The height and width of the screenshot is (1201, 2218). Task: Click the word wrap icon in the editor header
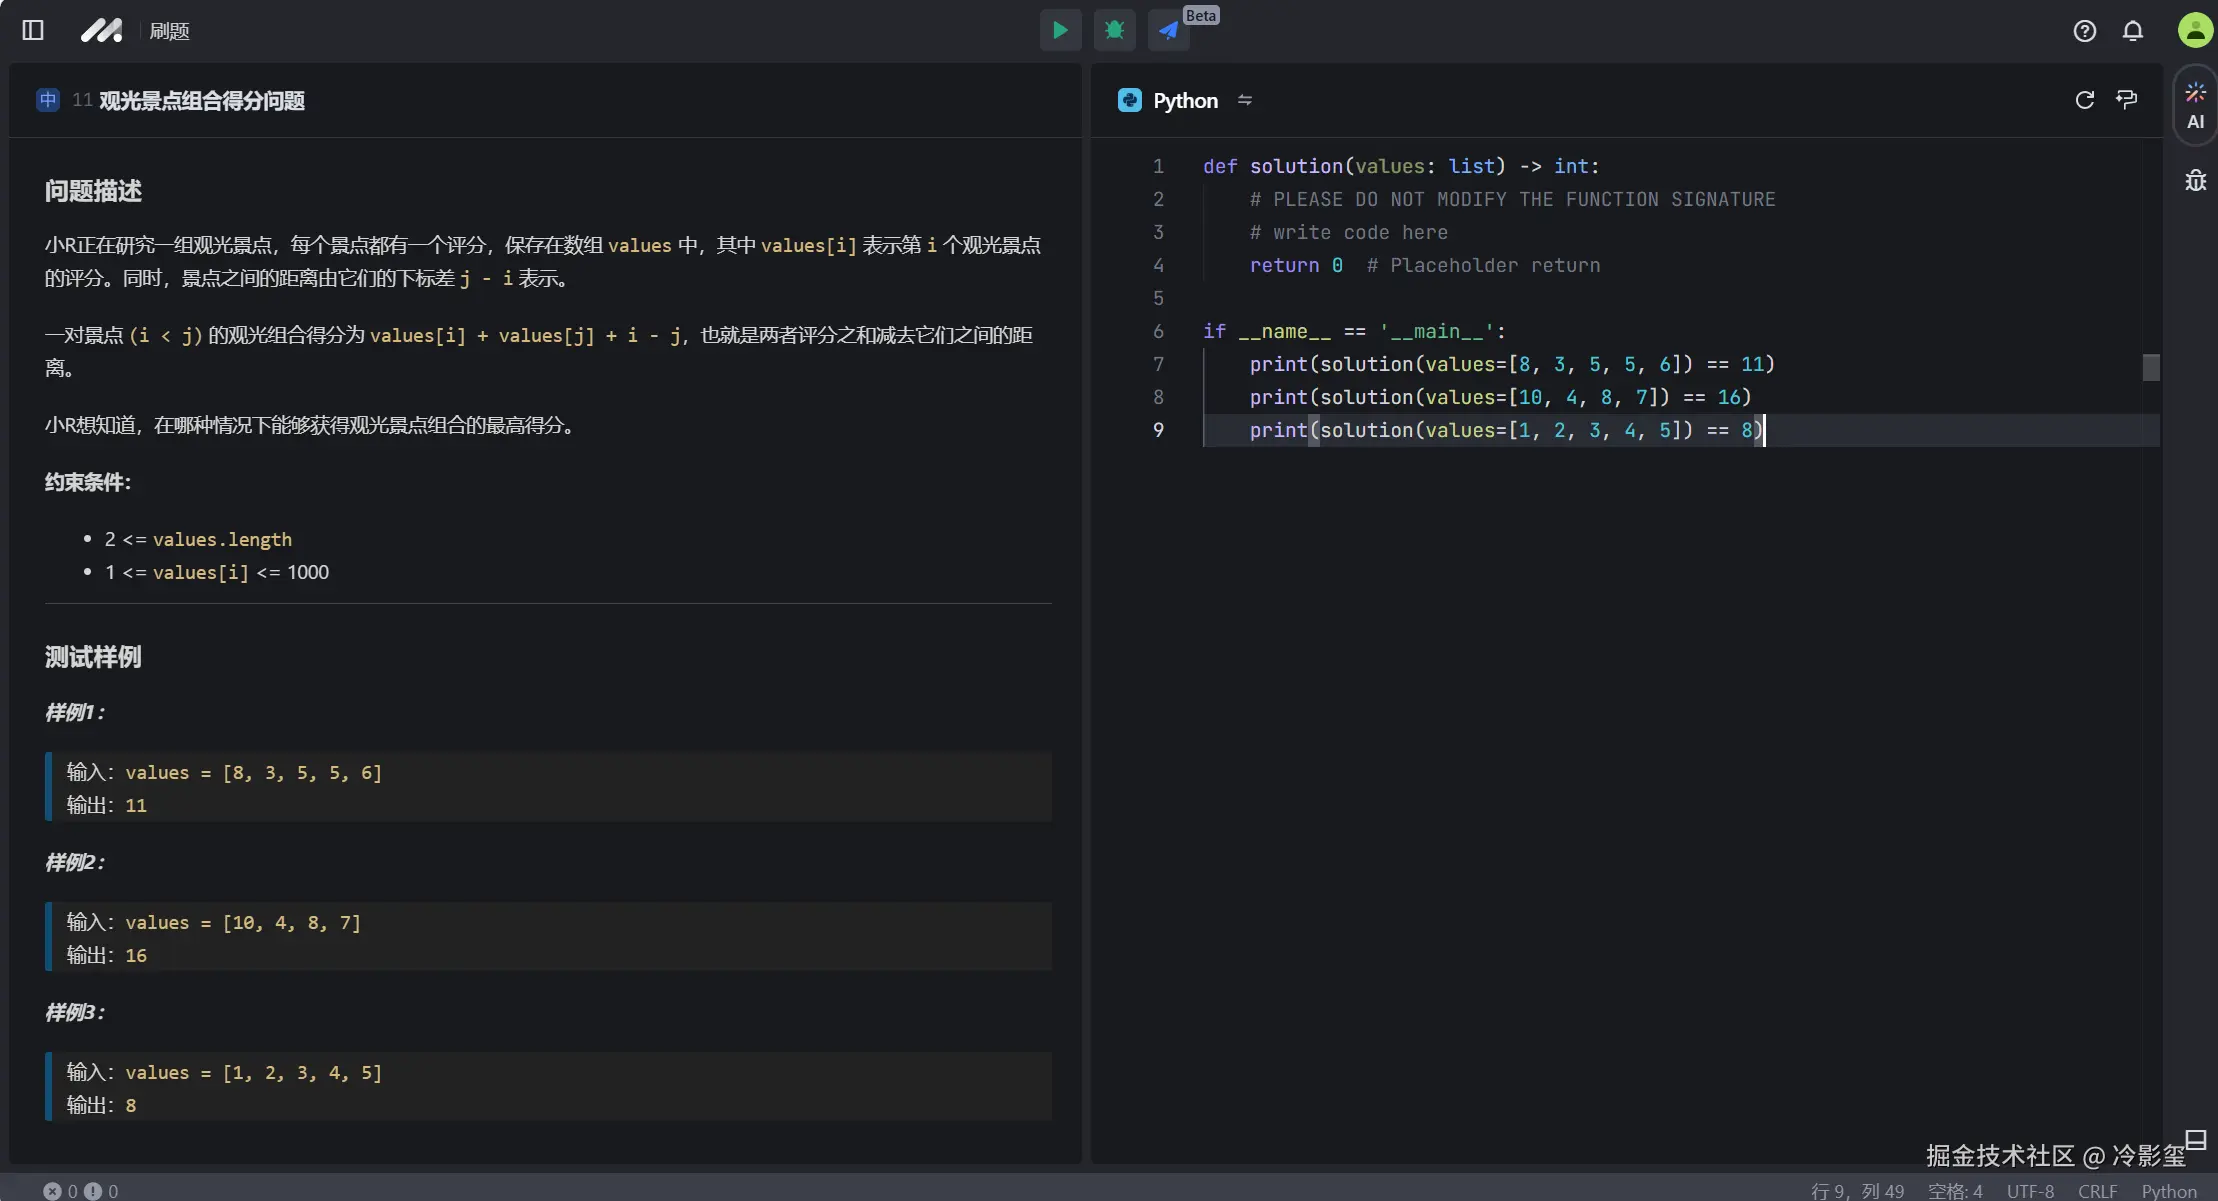click(2127, 100)
